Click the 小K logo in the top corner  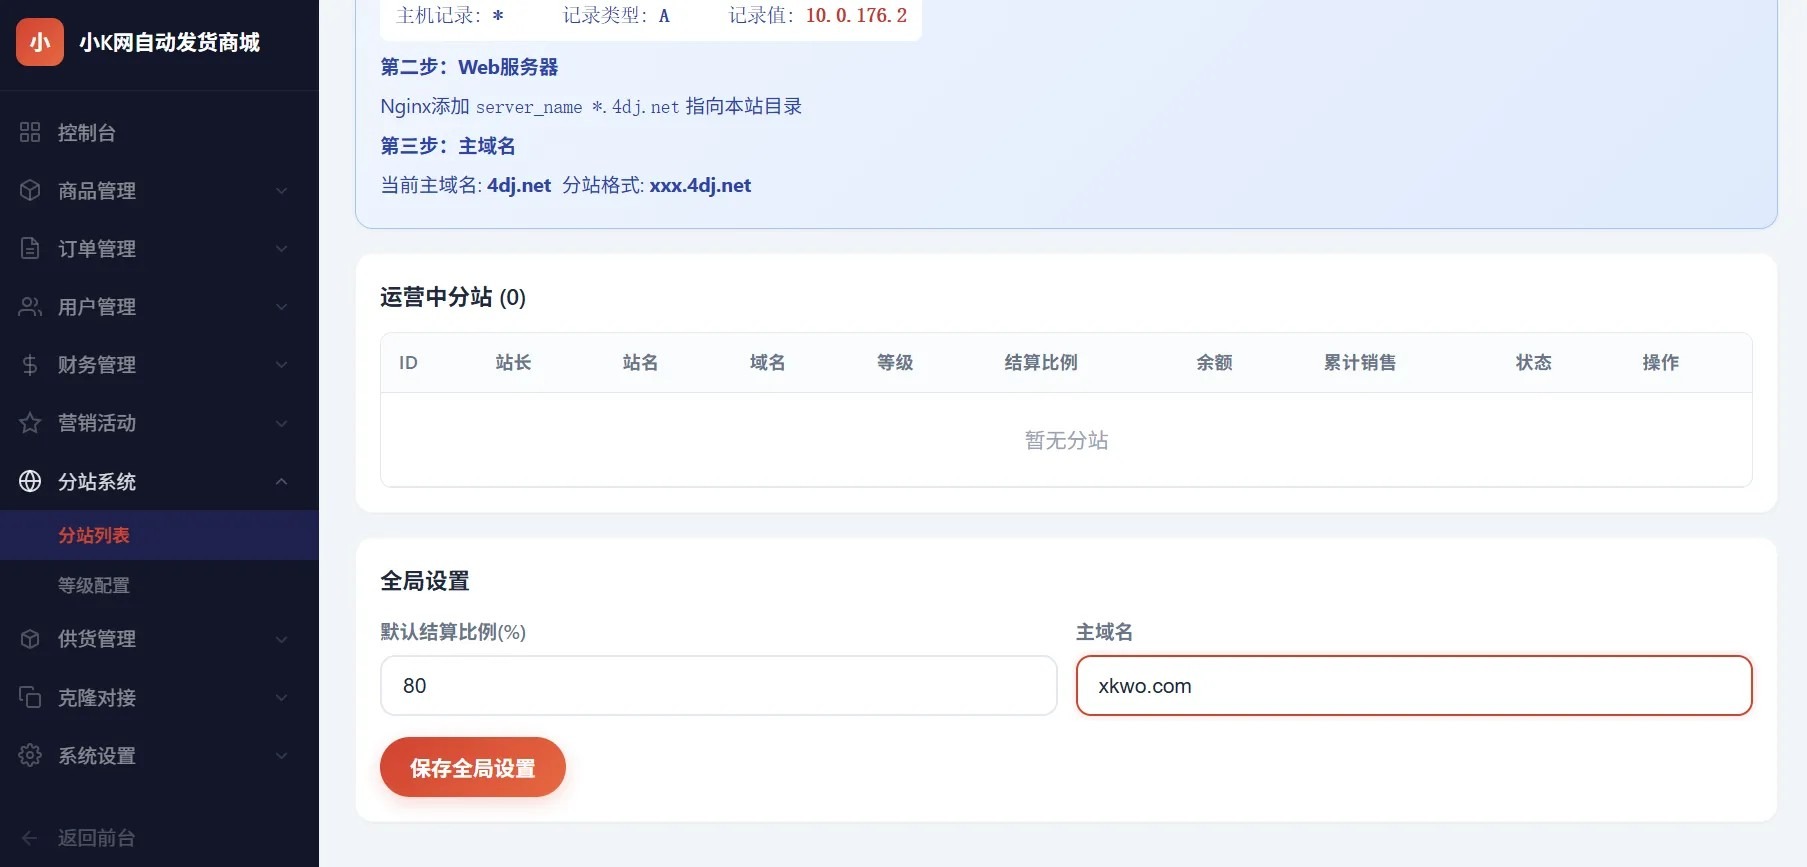tap(39, 42)
